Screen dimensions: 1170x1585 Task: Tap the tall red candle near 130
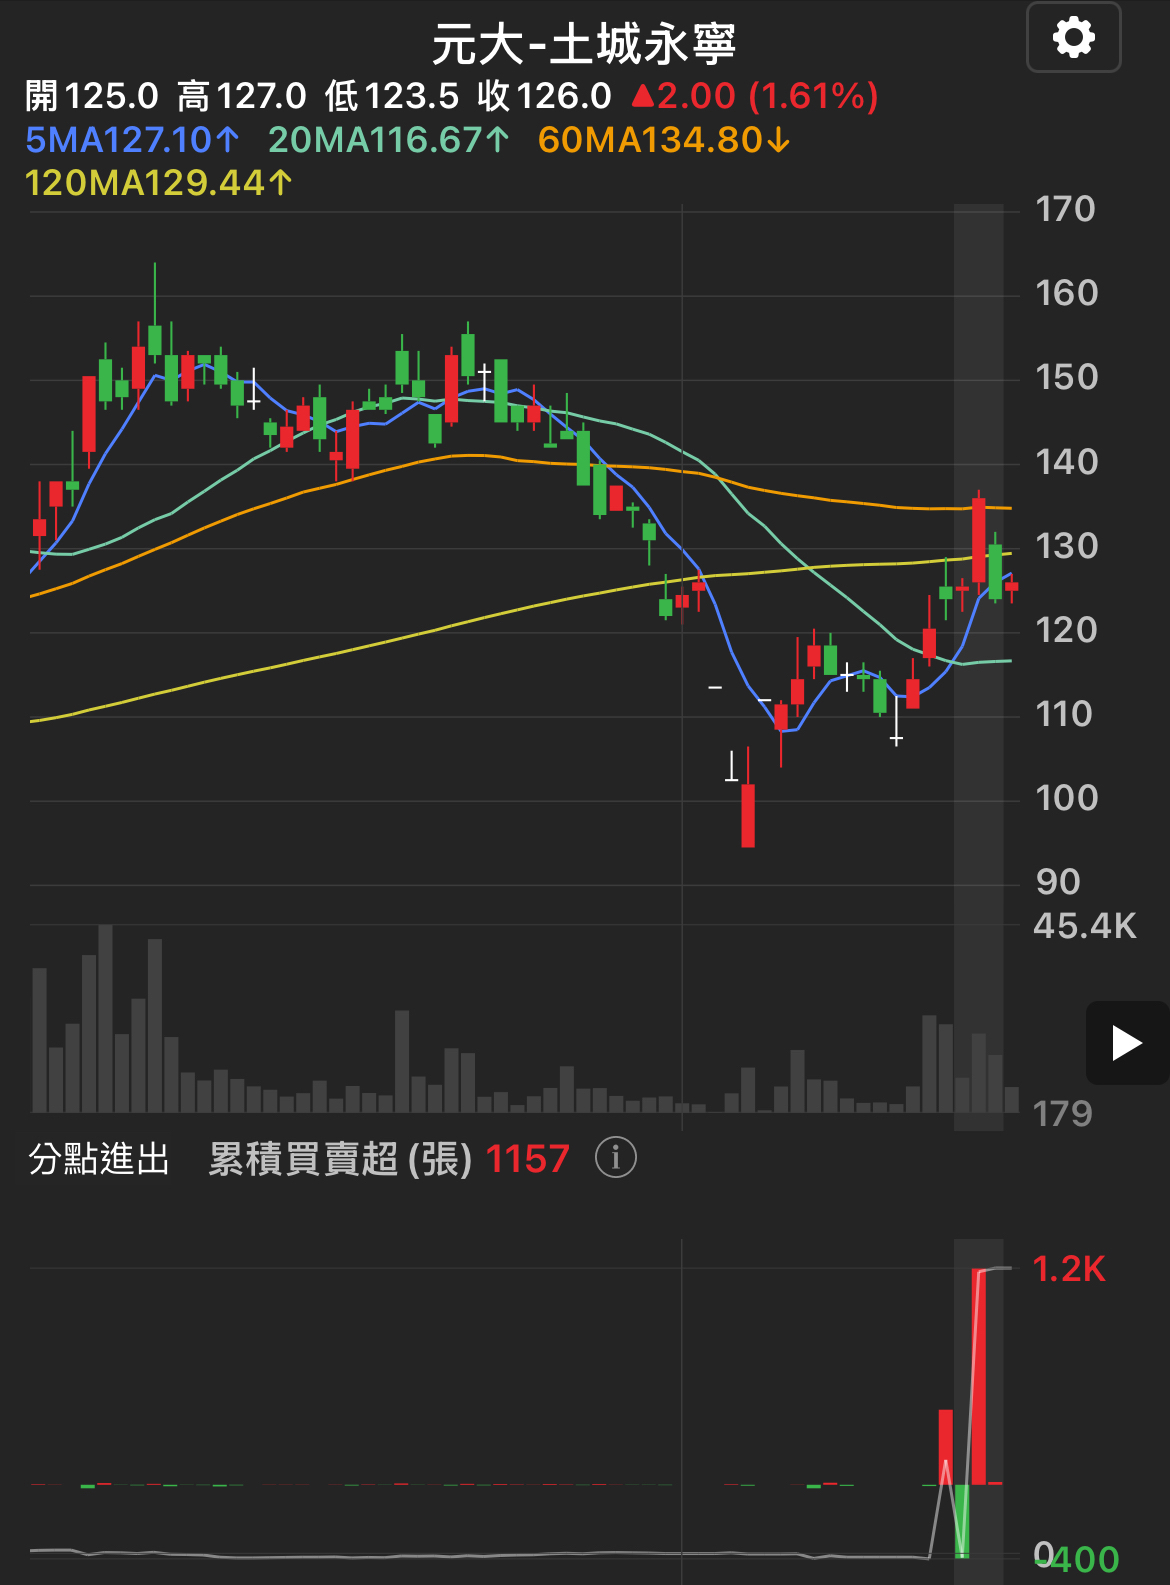[979, 540]
